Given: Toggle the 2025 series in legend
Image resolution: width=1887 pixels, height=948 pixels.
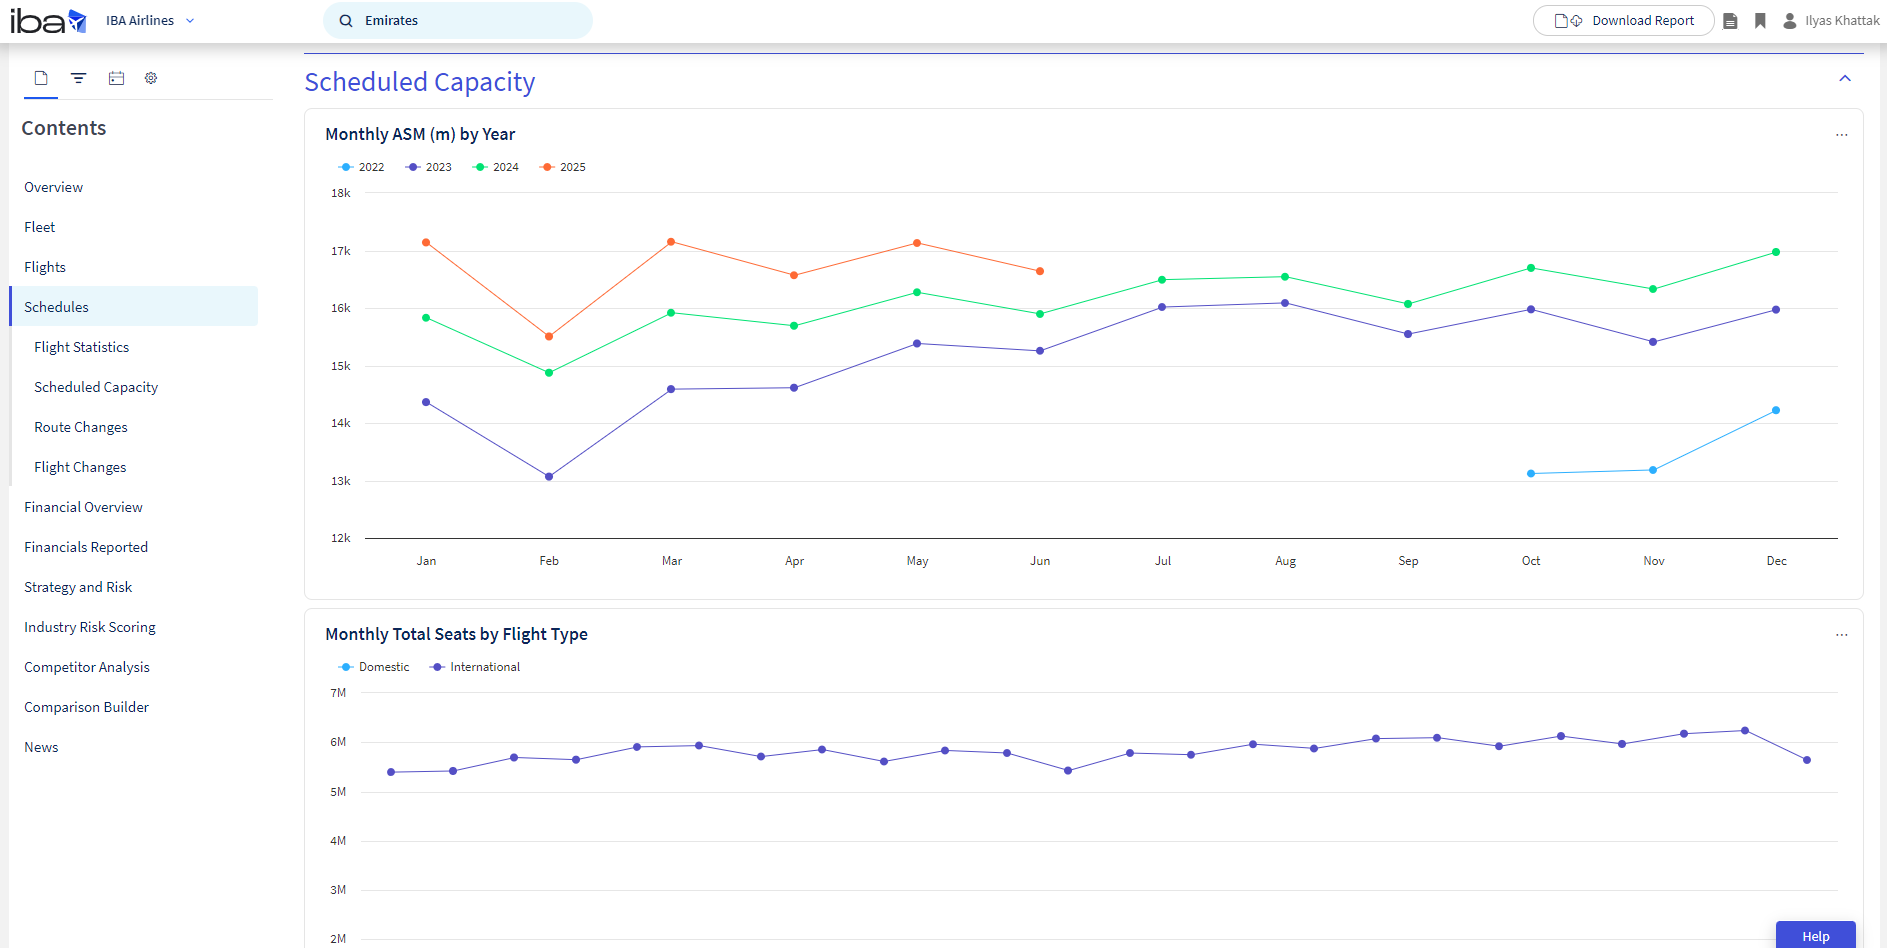Looking at the screenshot, I should [562, 167].
